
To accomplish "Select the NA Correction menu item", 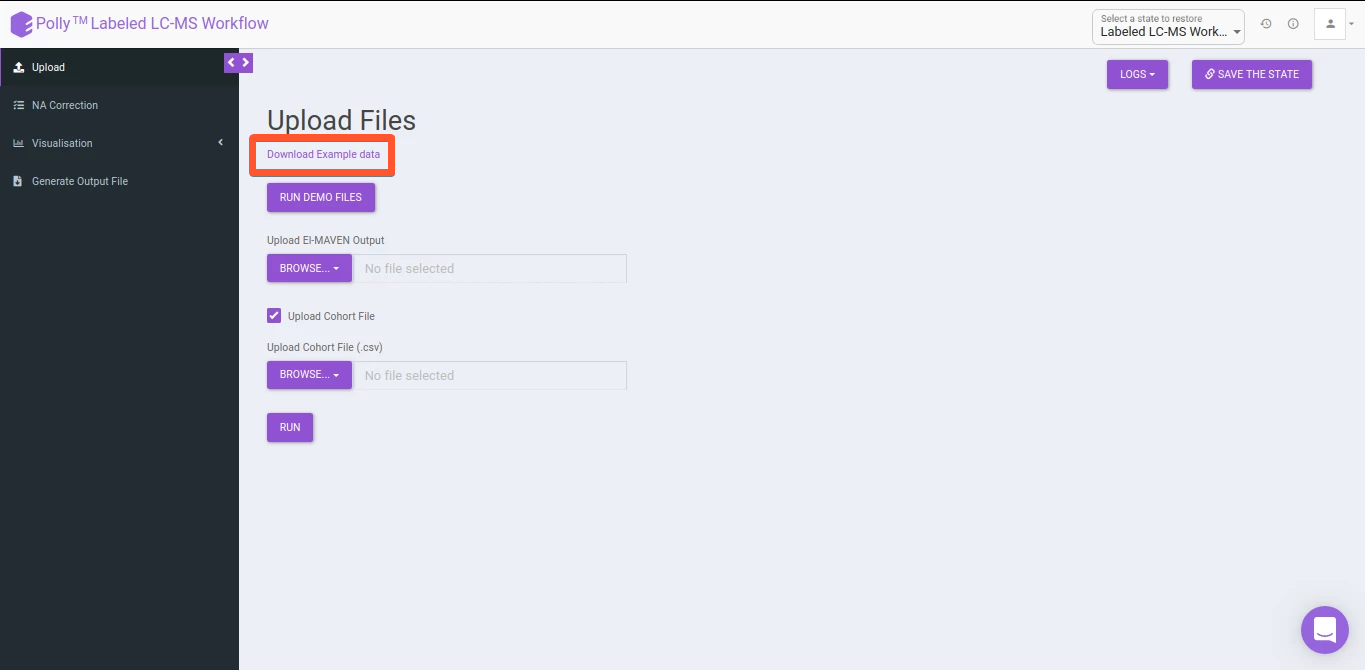I will point(64,105).
